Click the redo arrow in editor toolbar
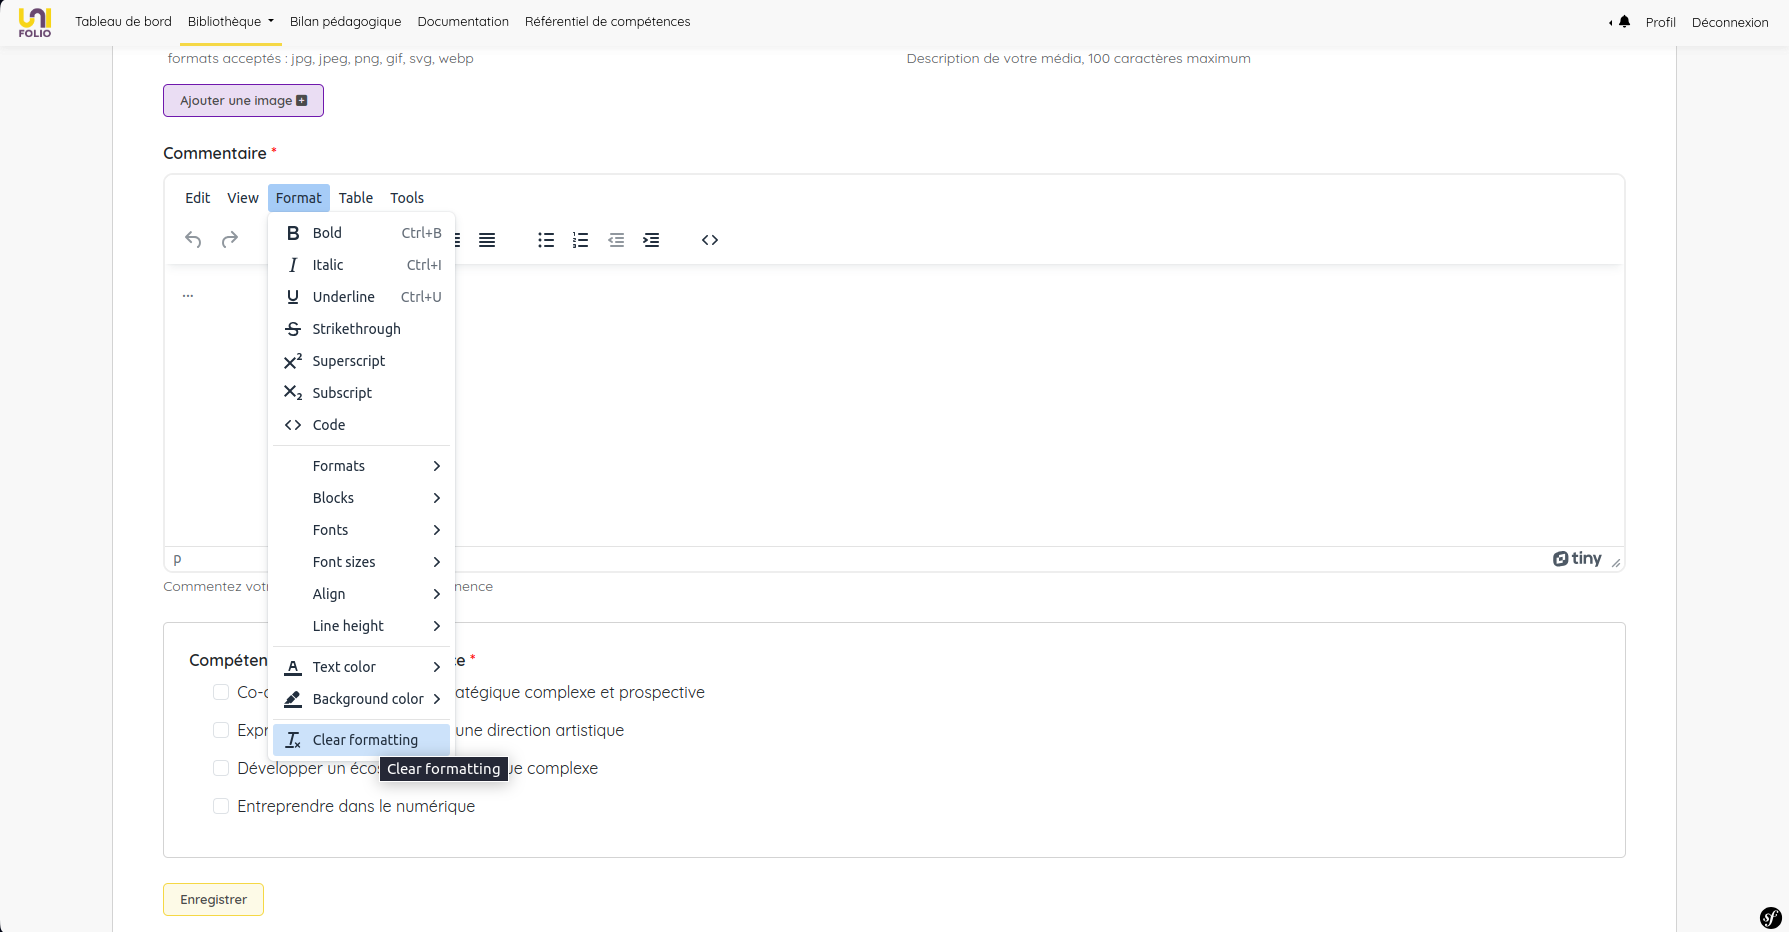 (x=230, y=240)
